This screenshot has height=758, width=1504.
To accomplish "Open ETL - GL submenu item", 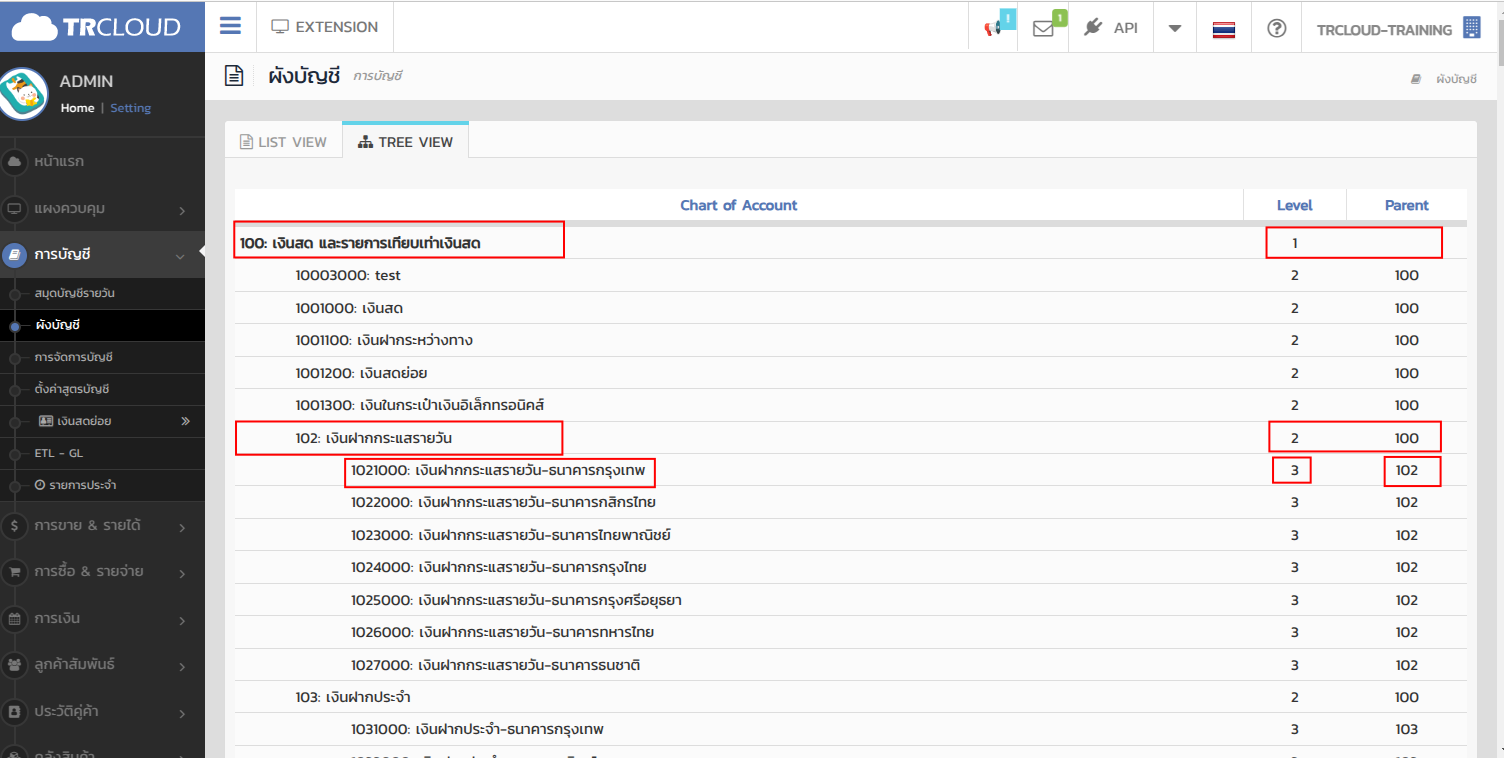I will pos(58,453).
